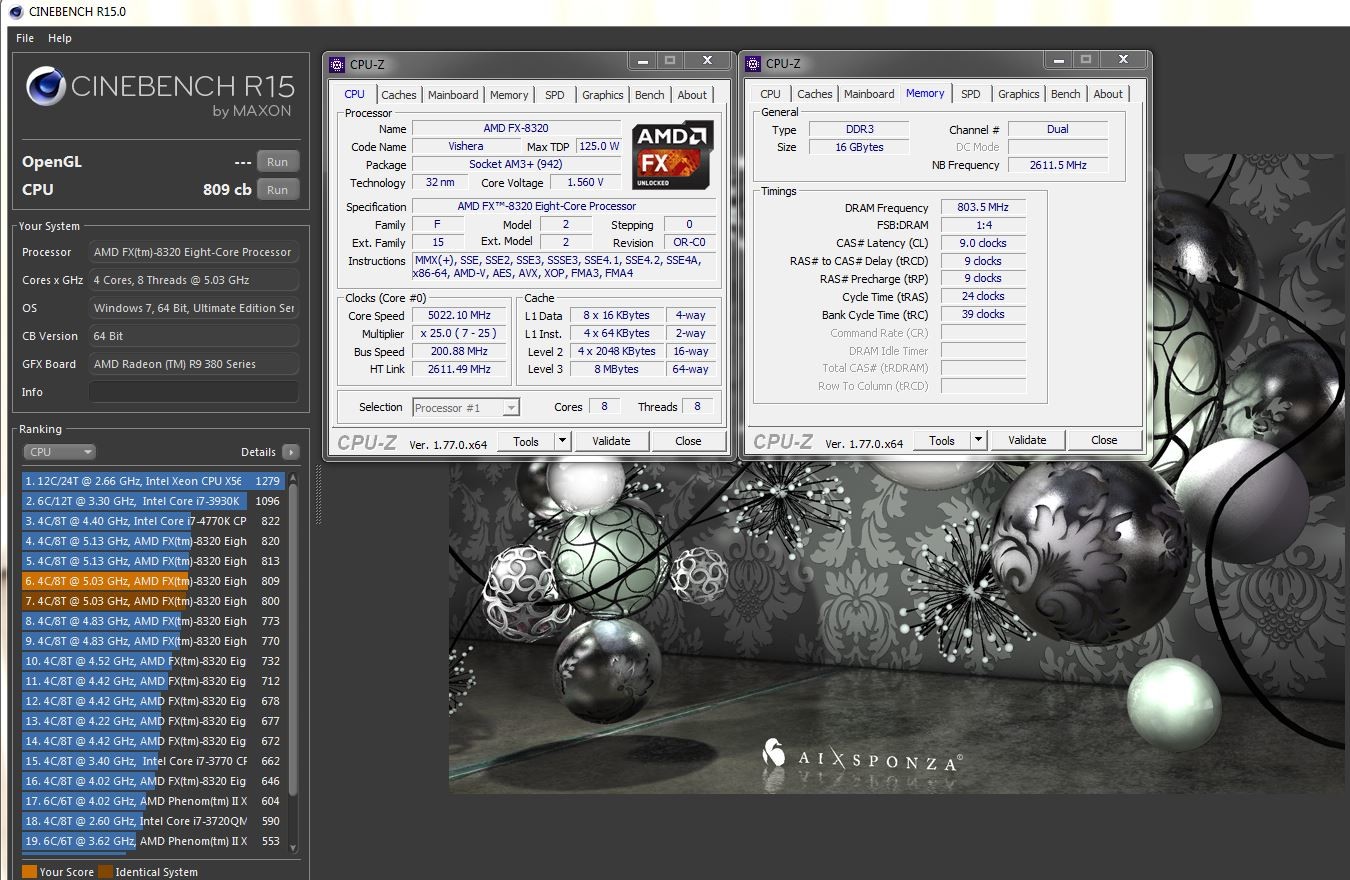Screen dimensions: 1350x880
Task: Select the Caches tab in Memory CPU-Z window
Action: [x=814, y=94]
